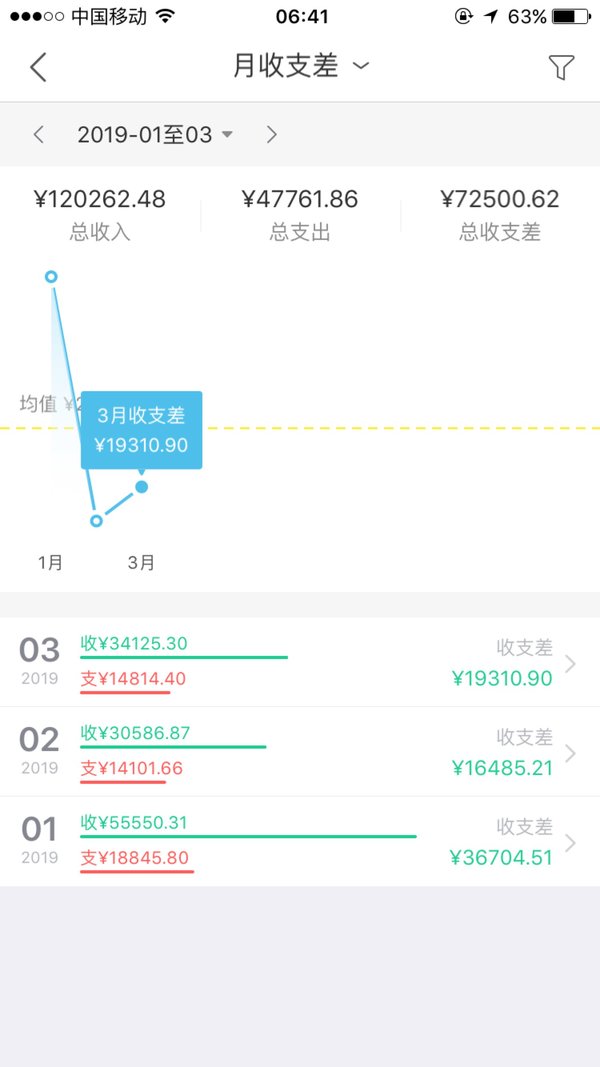Go to previous date range arrow

click(39, 134)
